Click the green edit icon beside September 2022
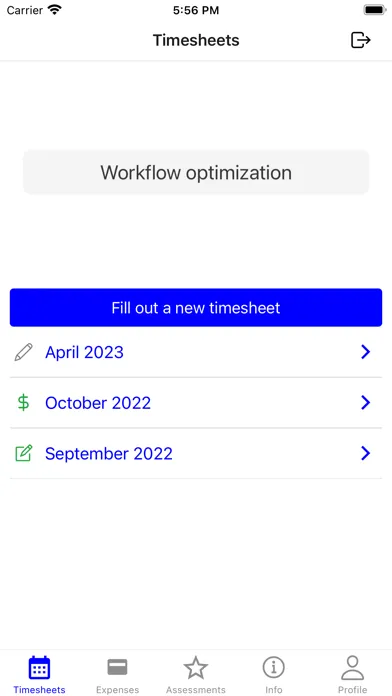The width and height of the screenshot is (392, 696). (24, 453)
